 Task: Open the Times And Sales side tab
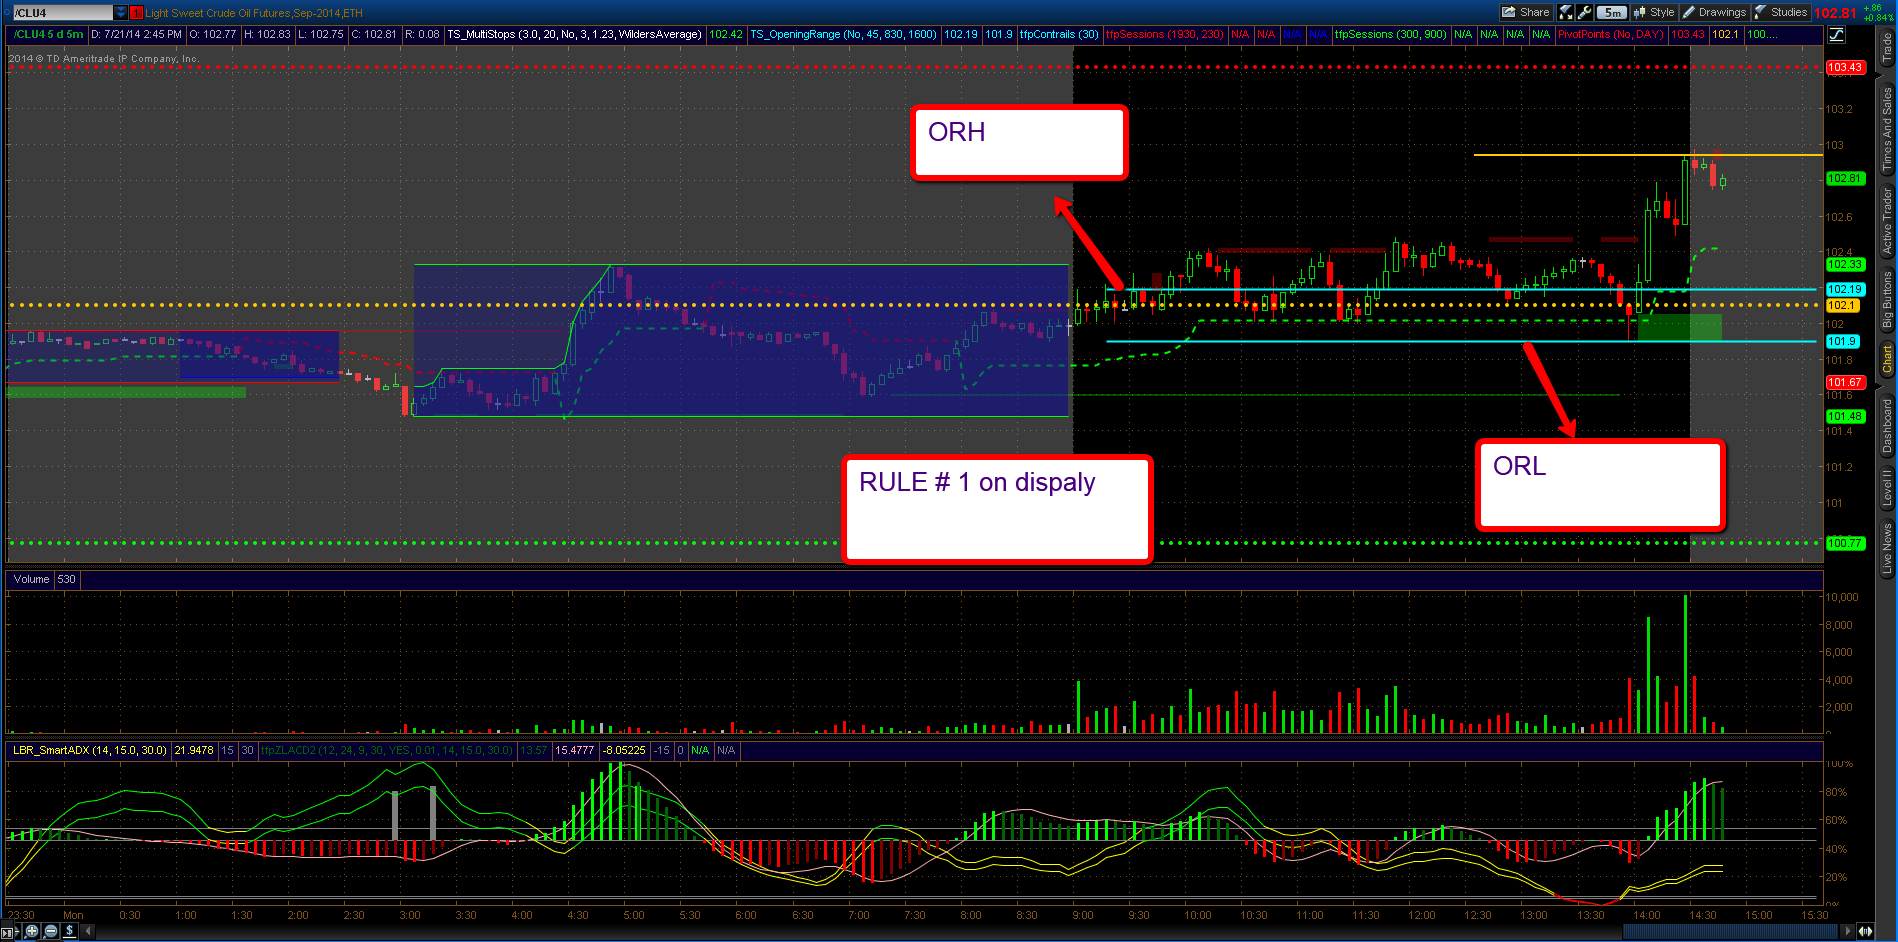[x=1887, y=129]
